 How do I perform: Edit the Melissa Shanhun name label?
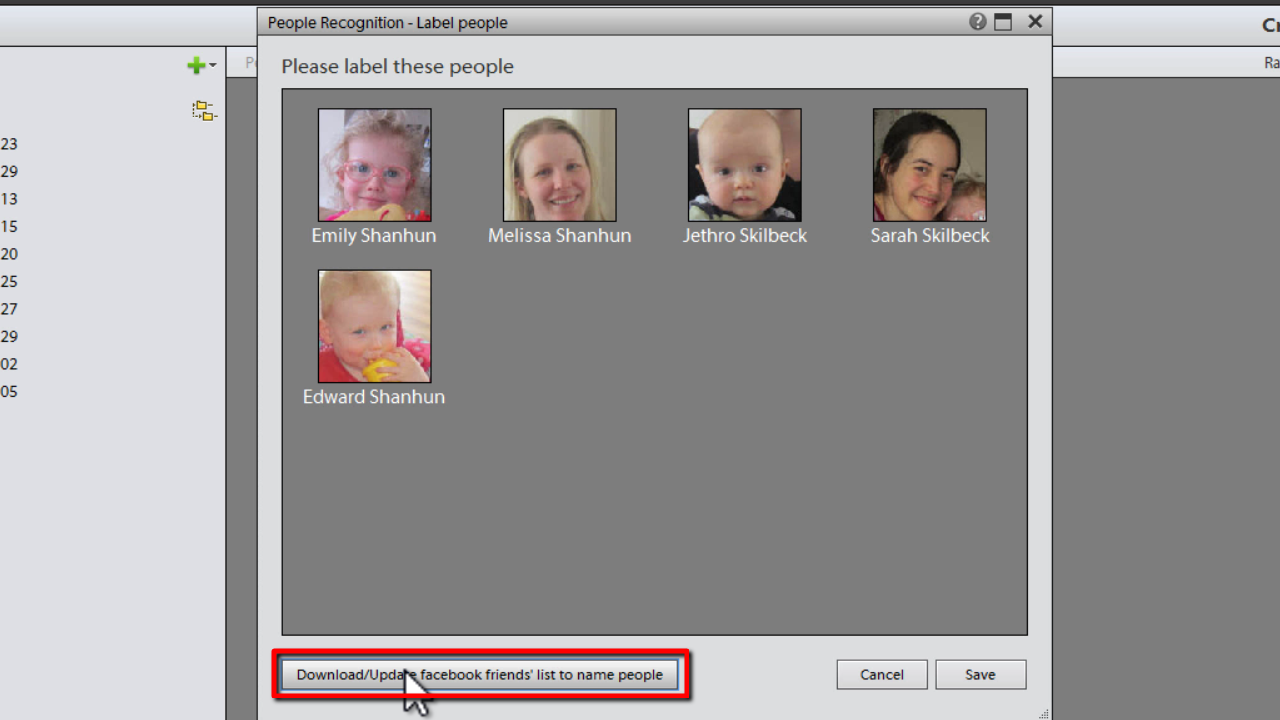[x=560, y=236]
